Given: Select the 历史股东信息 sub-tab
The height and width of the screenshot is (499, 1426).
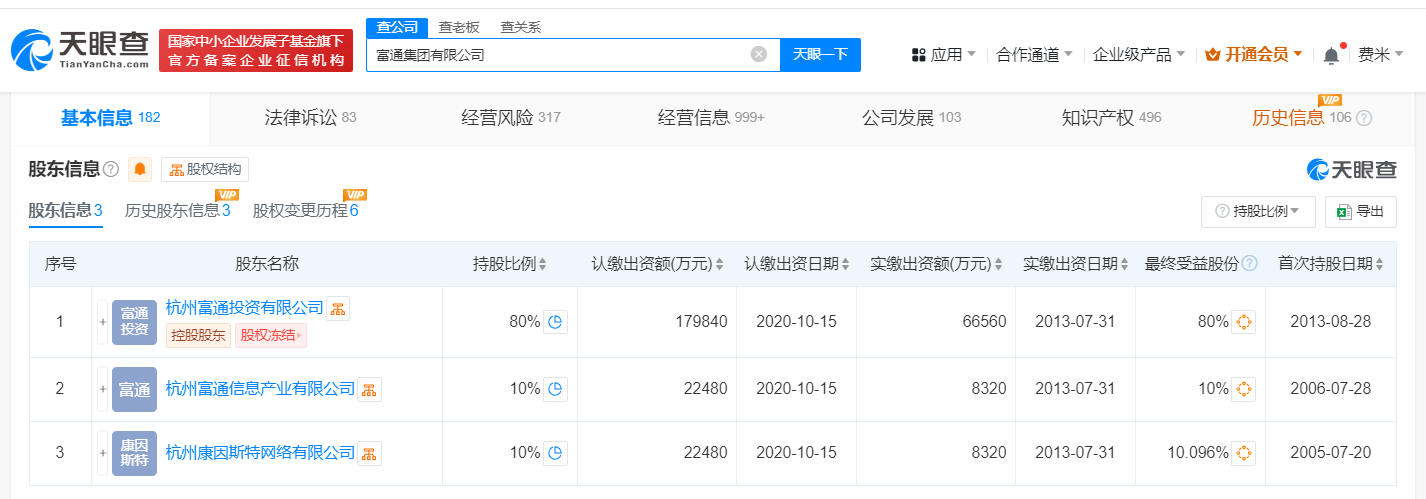Looking at the screenshot, I should point(177,211).
